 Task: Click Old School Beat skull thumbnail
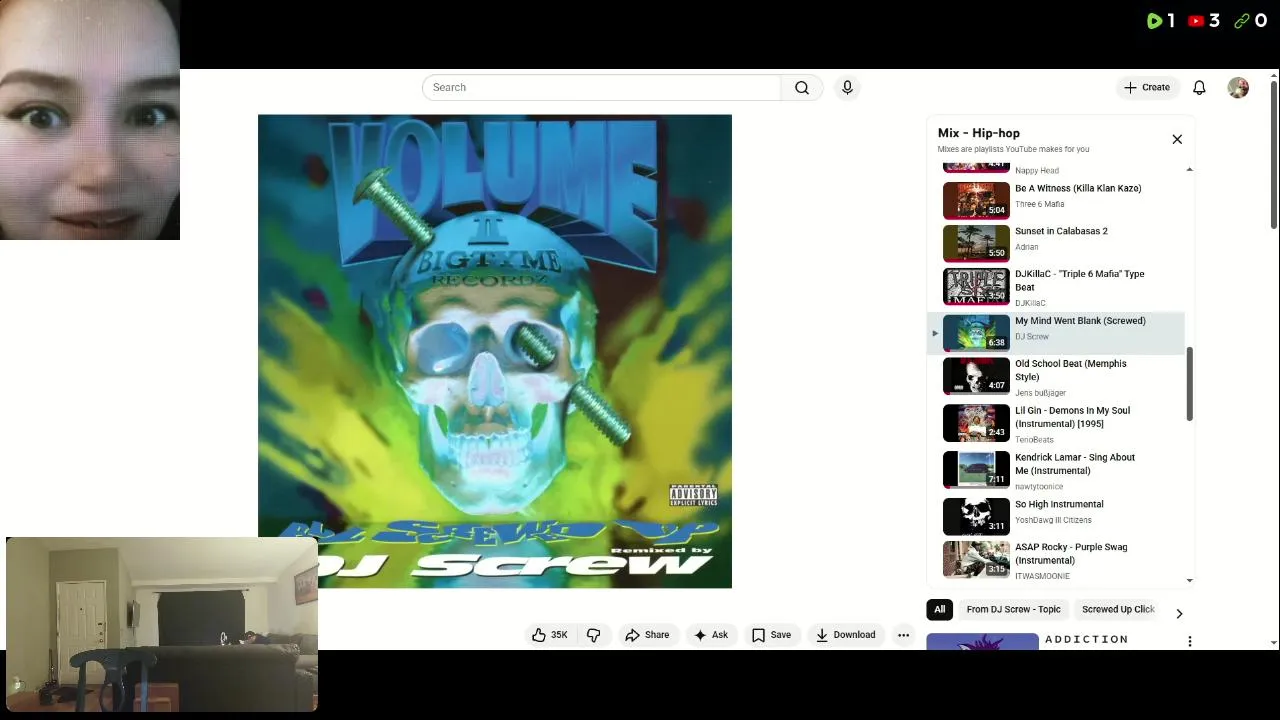(976, 377)
